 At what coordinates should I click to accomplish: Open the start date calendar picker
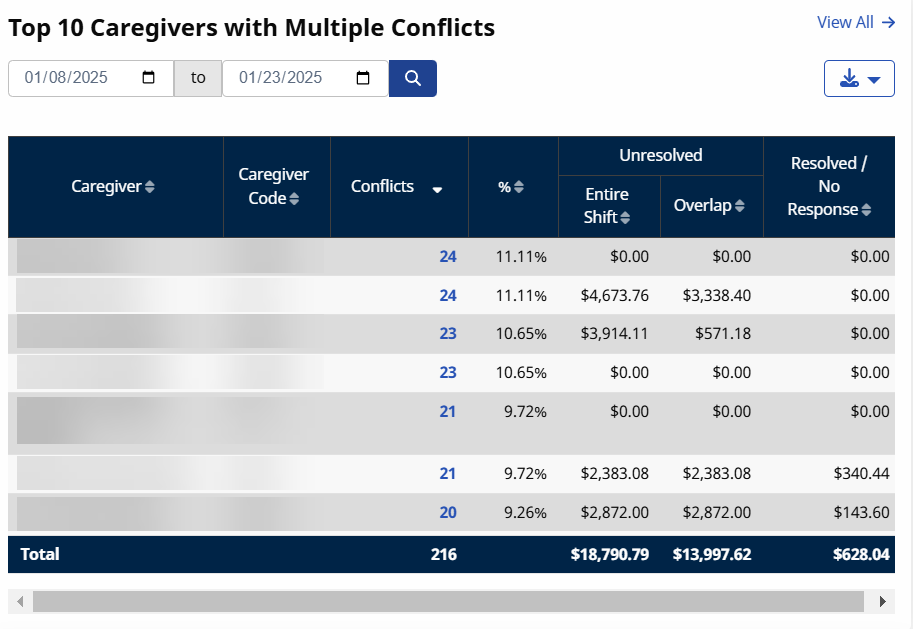(x=149, y=78)
